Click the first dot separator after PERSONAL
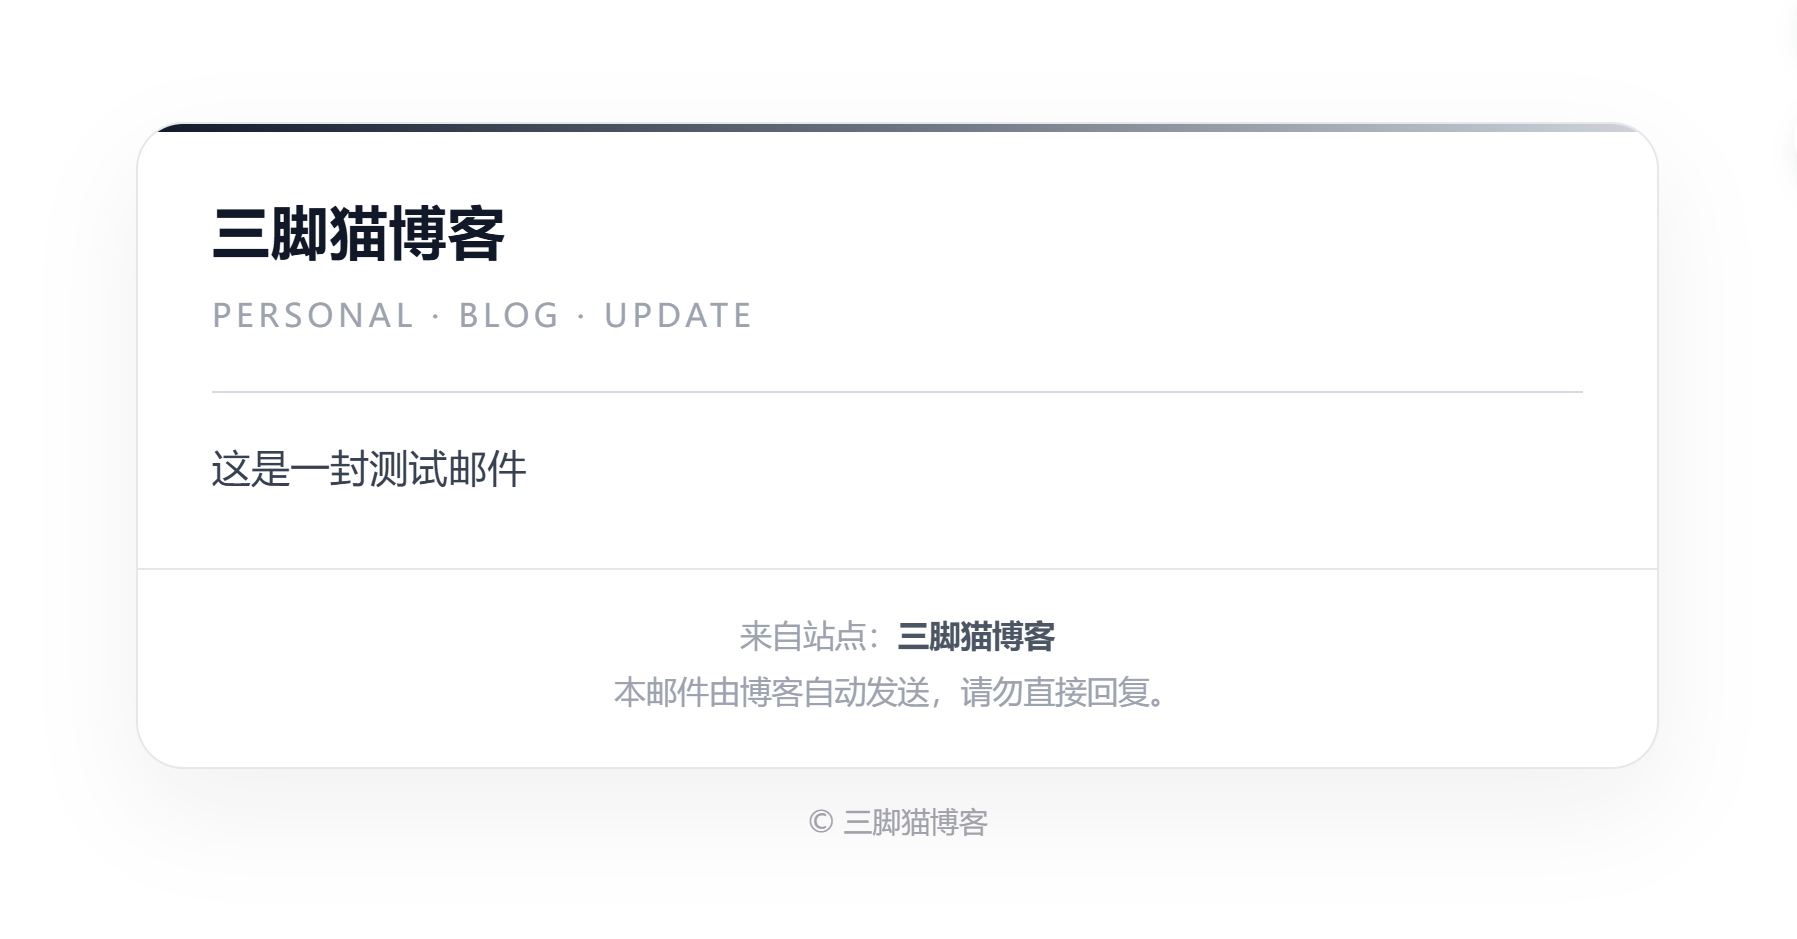 coord(436,317)
